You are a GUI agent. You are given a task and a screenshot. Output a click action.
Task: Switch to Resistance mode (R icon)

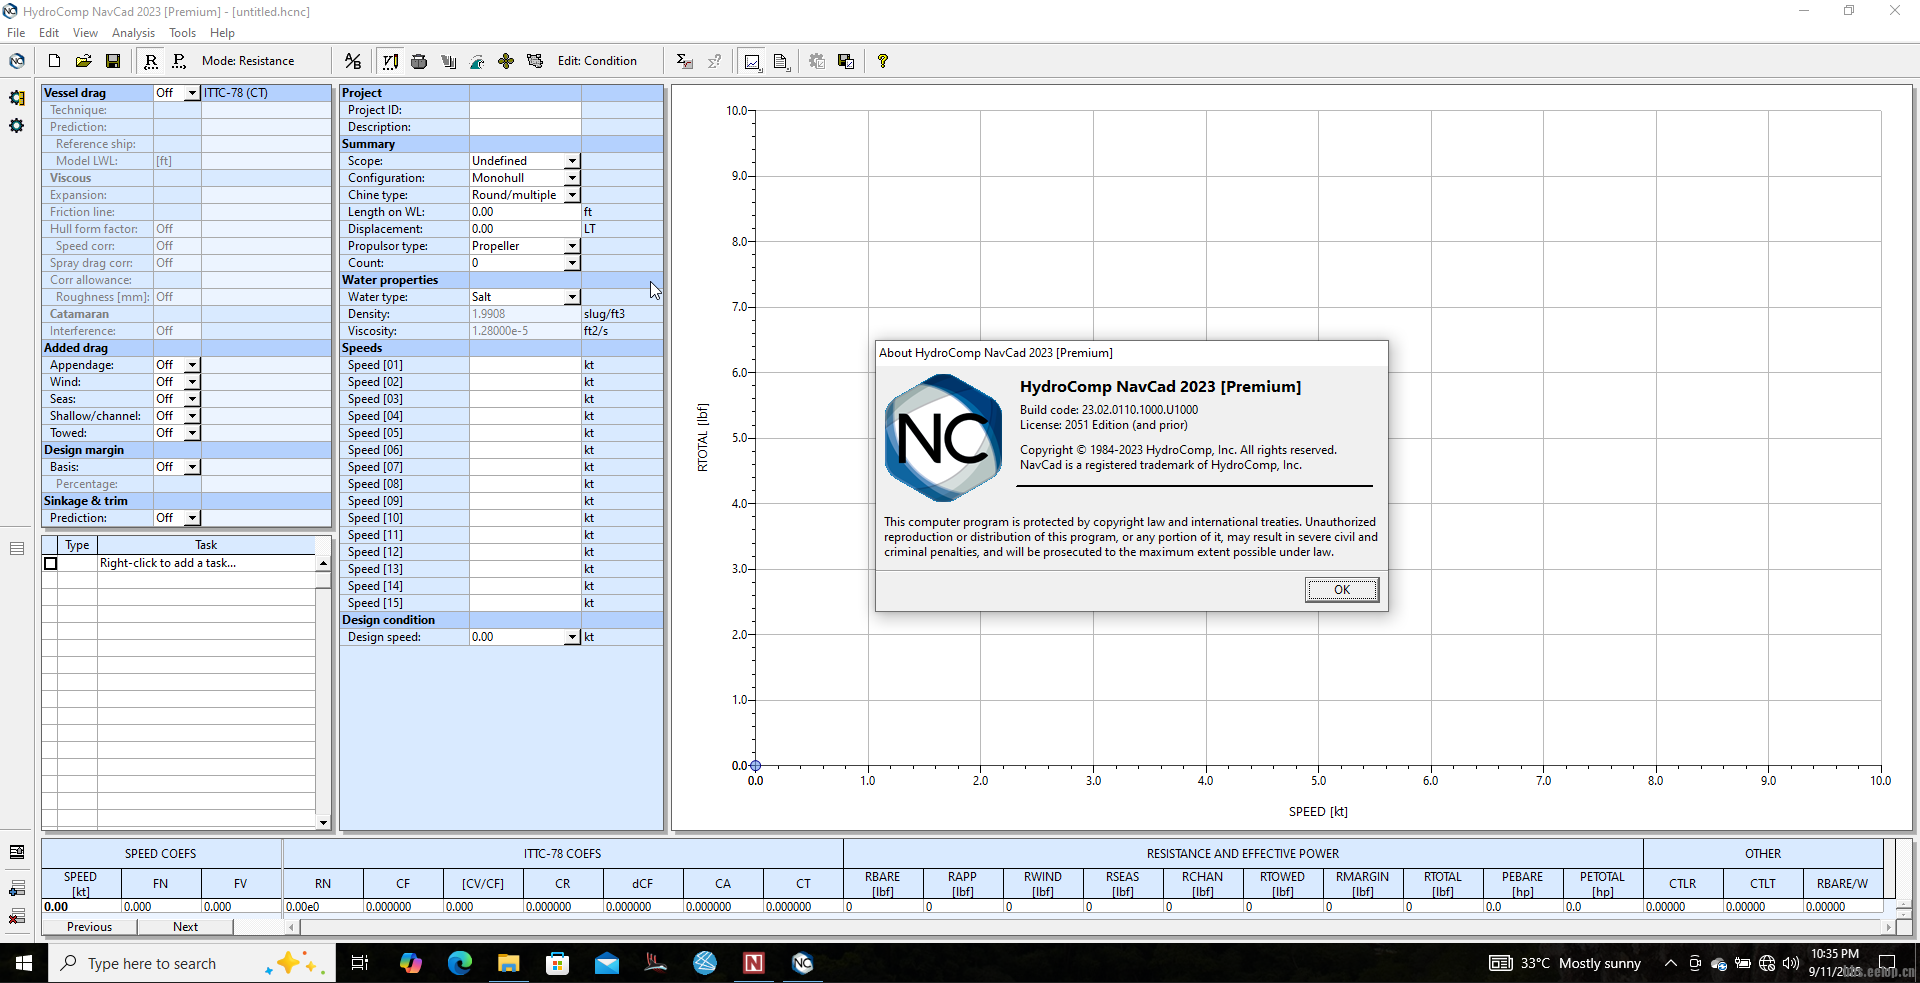tap(151, 61)
